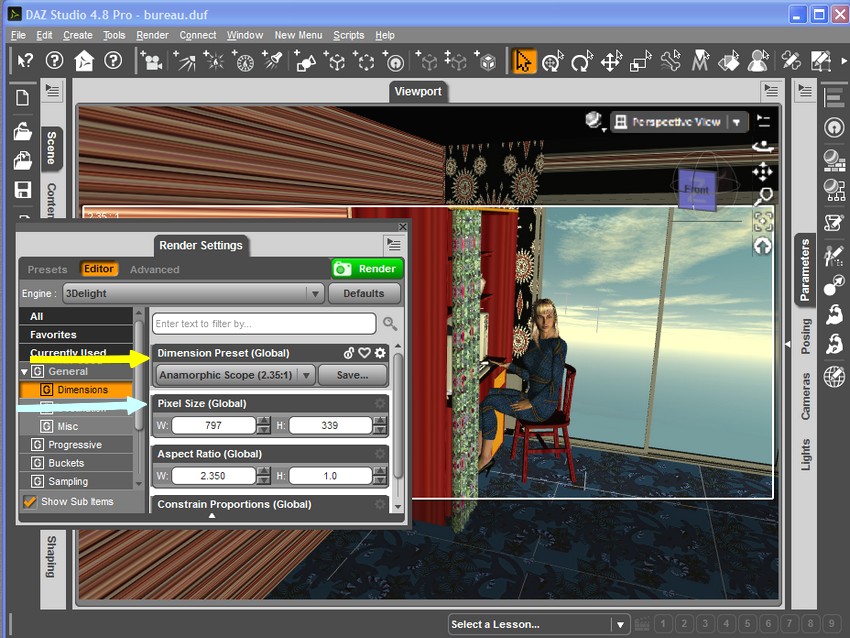Create a new camera from toolbar
This screenshot has width=850, height=638.
click(152, 61)
